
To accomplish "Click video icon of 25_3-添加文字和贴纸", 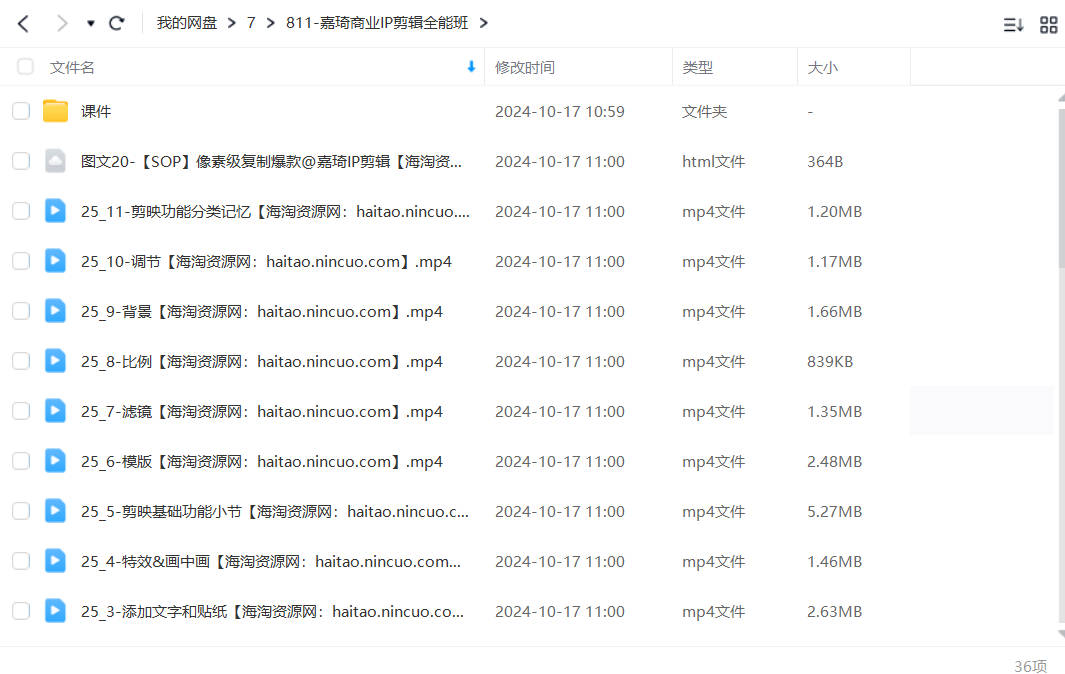I will [55, 611].
